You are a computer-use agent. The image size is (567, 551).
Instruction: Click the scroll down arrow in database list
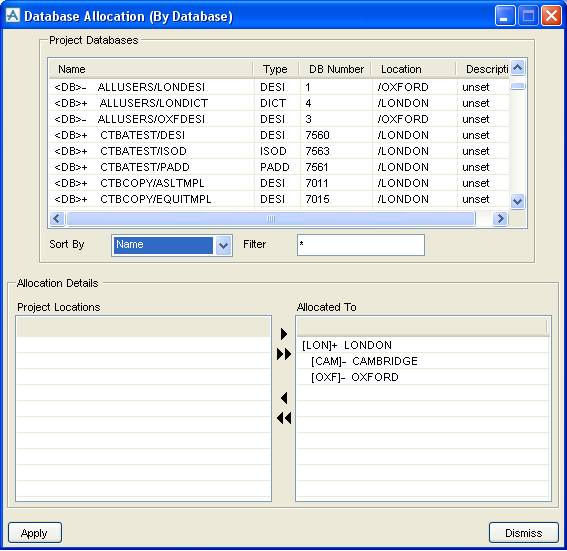pyautogui.click(x=518, y=201)
